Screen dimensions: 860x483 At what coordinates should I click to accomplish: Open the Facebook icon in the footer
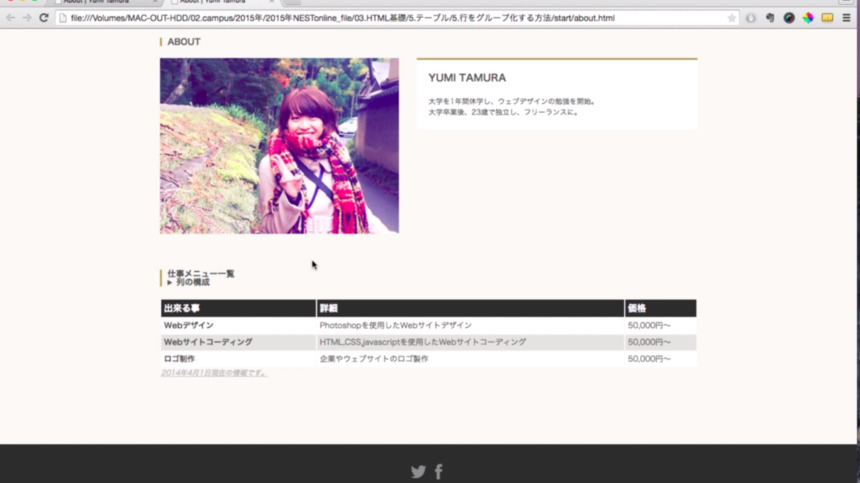438,471
